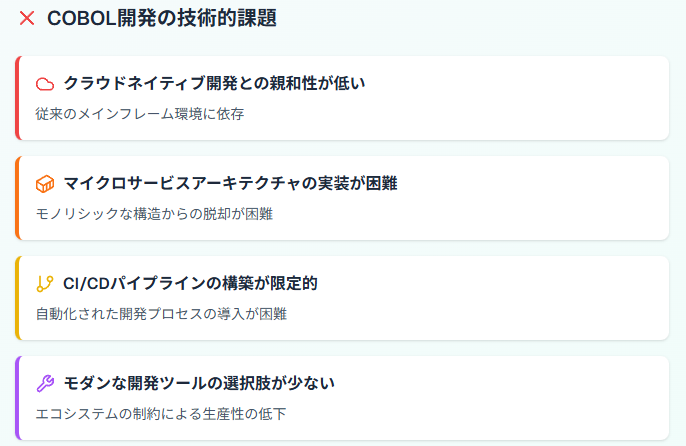Click the モノリシックな構造からの脱却が困難 description
Screen dimensions: 686x446
coord(154,214)
